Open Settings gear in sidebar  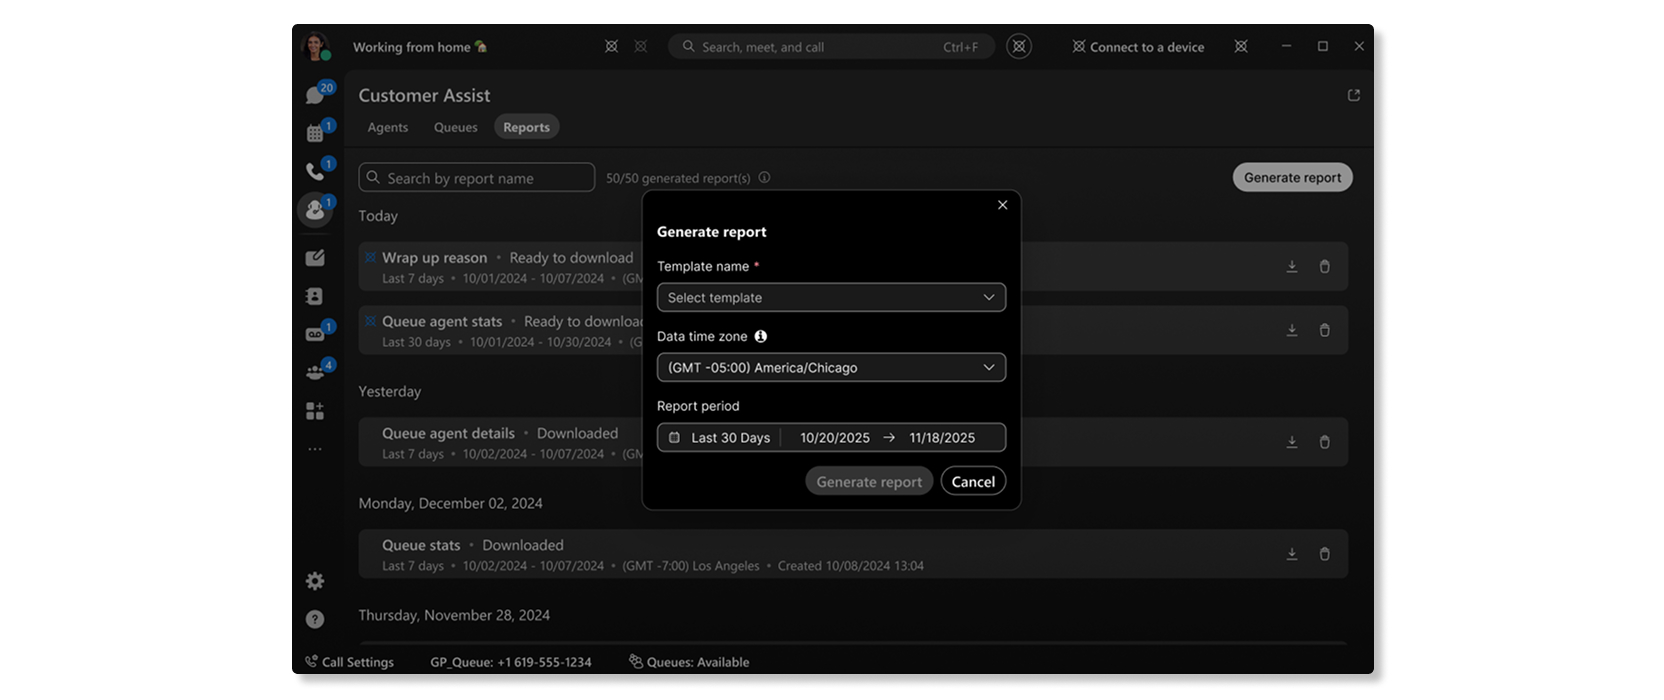(315, 581)
